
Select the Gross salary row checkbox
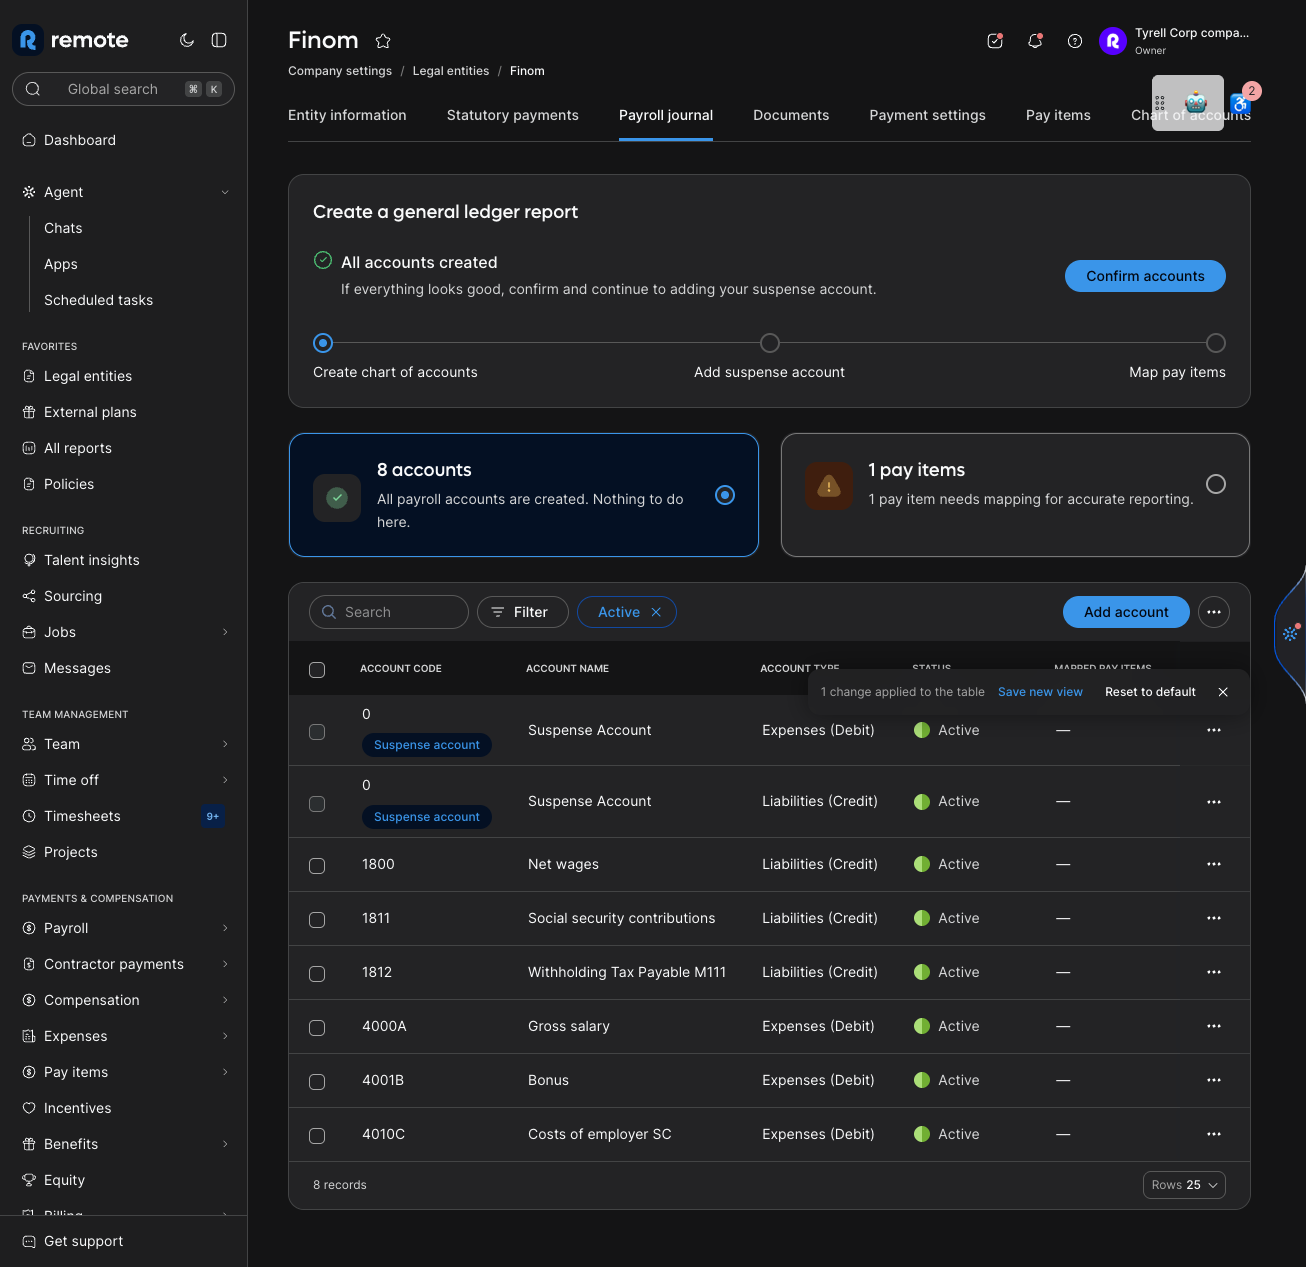click(317, 1028)
